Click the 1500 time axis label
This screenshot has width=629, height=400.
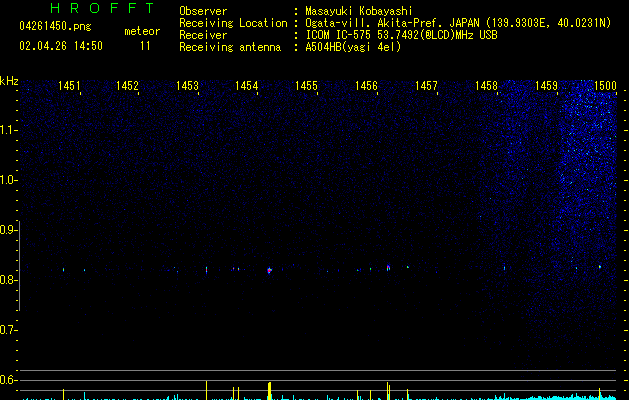(605, 86)
